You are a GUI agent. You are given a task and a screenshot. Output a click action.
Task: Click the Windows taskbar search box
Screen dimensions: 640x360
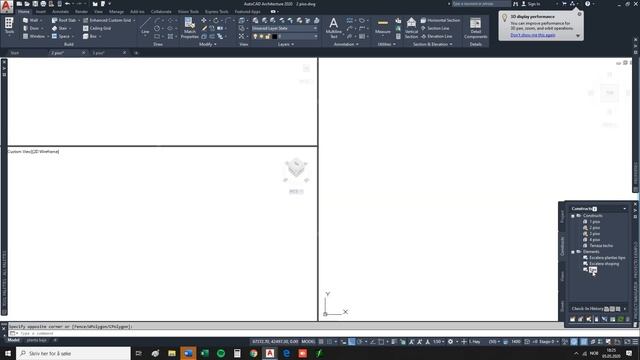(x=73, y=353)
